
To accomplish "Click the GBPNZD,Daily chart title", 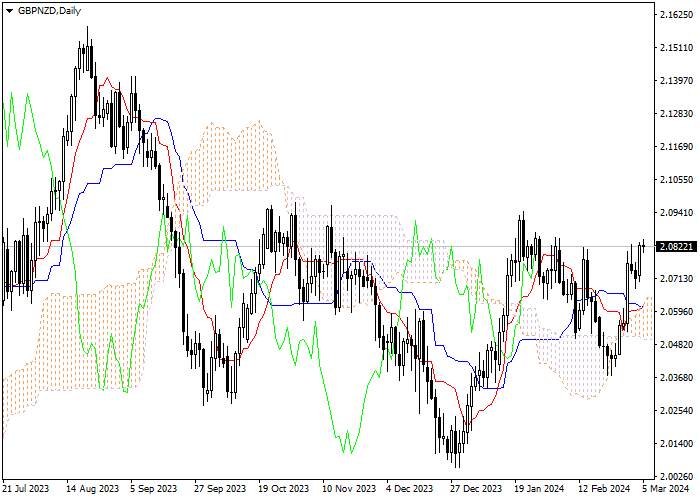I will click(49, 11).
